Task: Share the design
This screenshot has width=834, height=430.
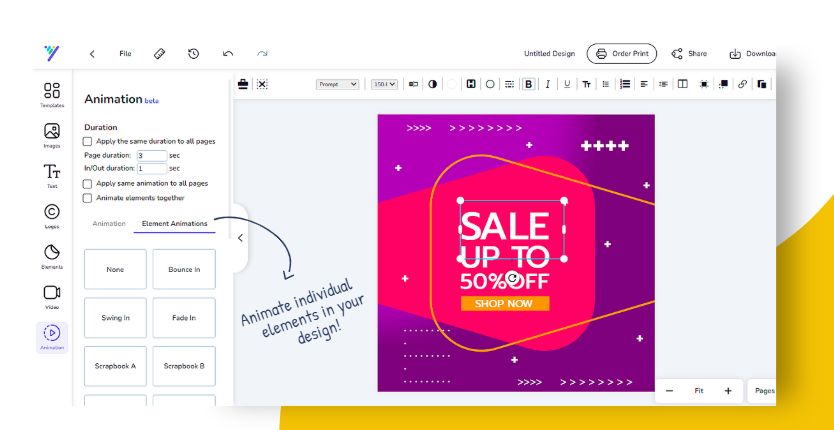Action: pos(689,54)
